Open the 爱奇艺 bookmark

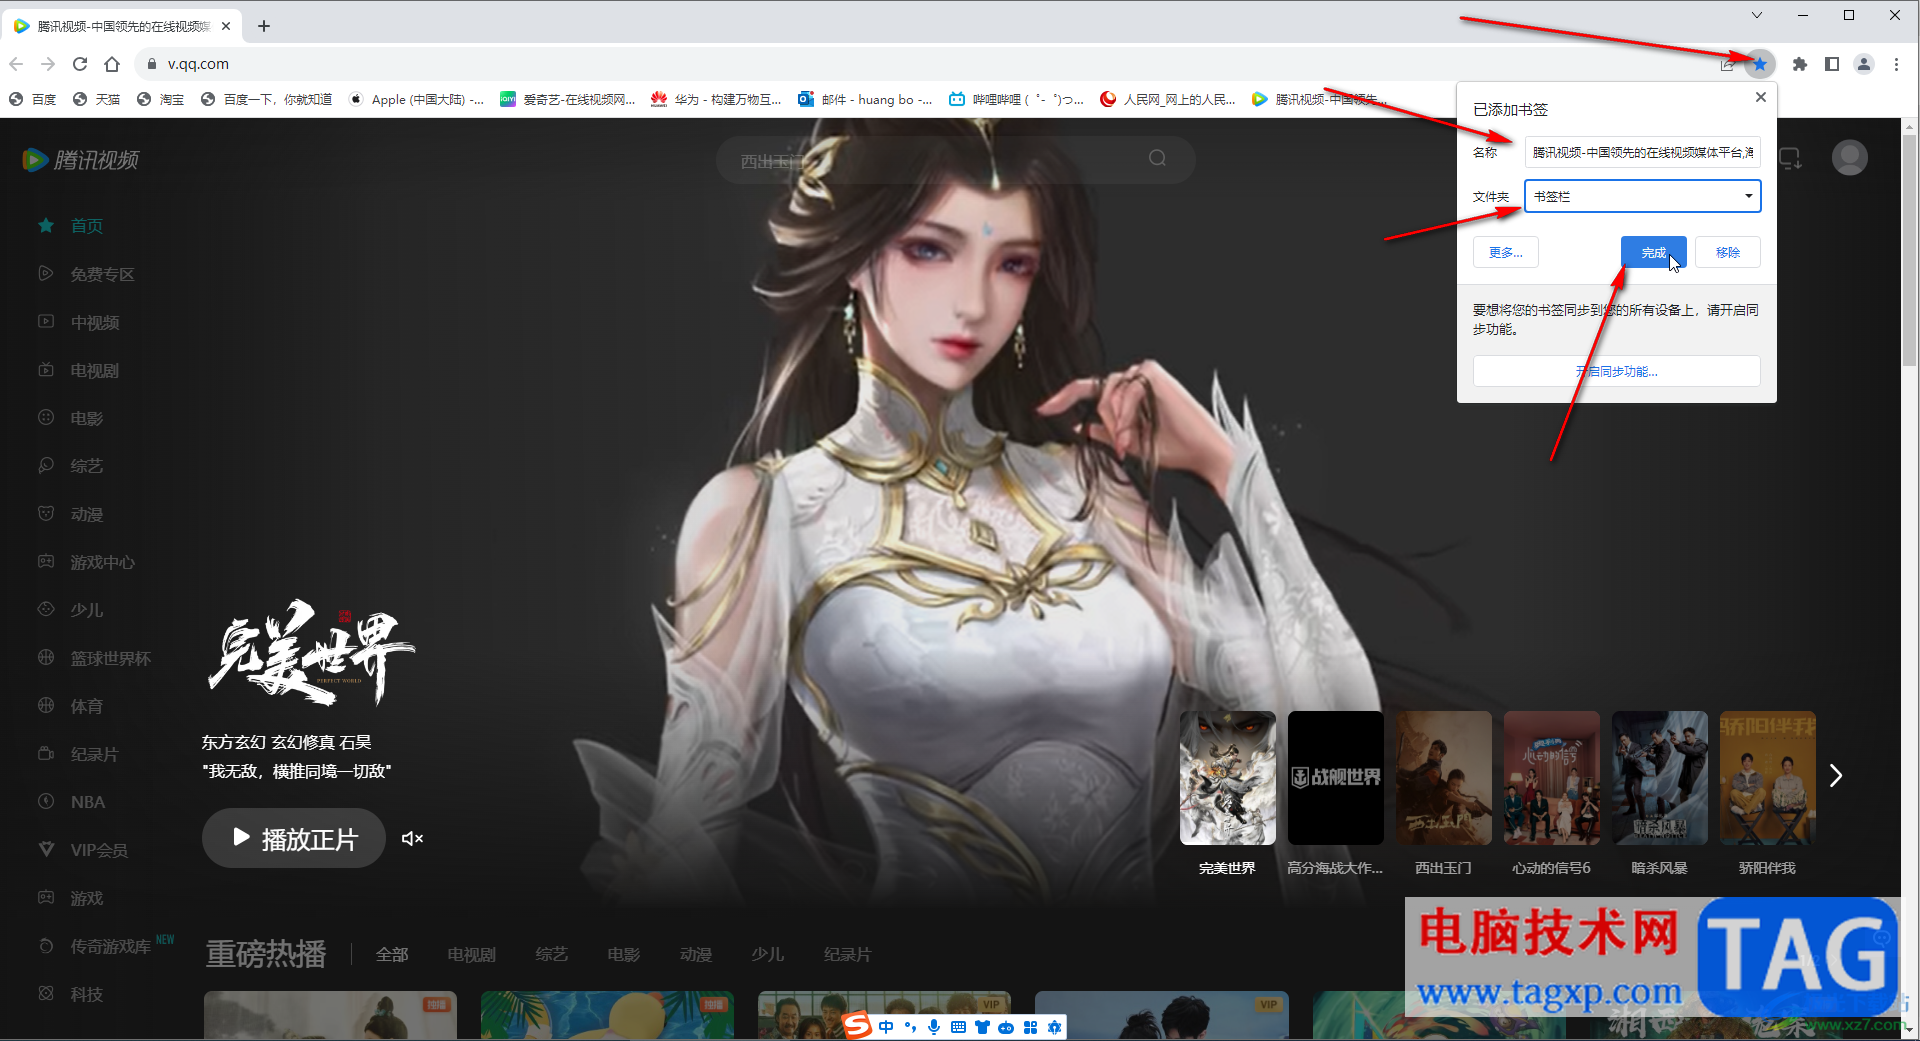click(568, 99)
